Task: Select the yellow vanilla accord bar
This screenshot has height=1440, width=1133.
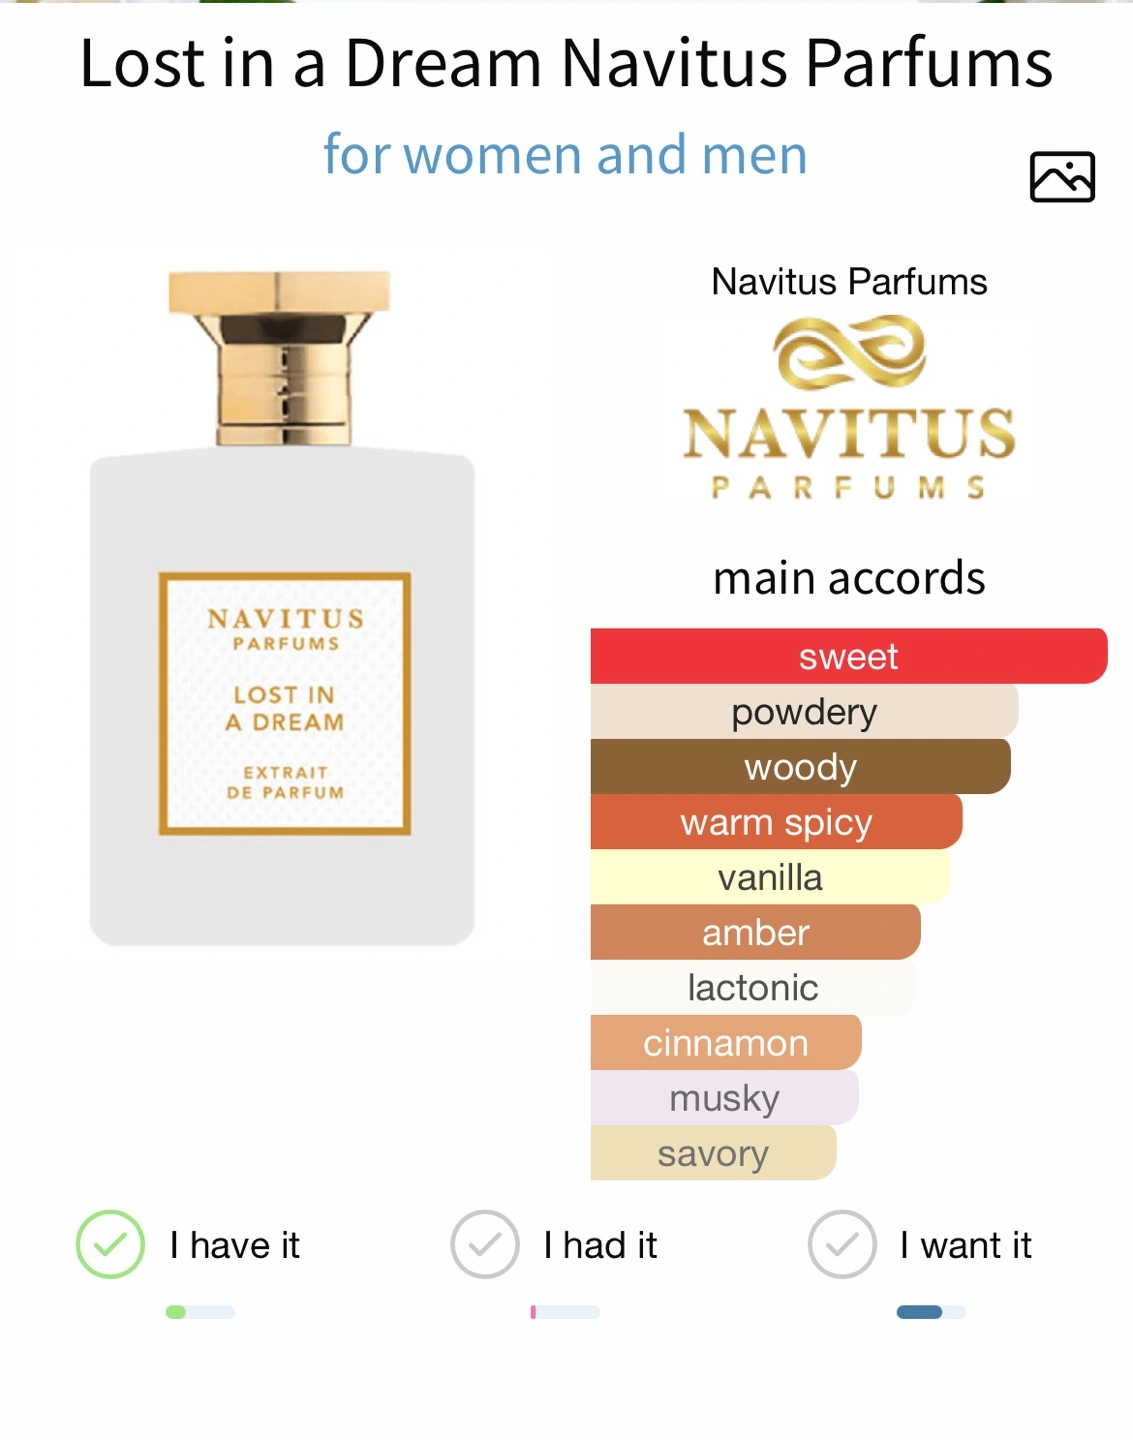Action: click(770, 877)
